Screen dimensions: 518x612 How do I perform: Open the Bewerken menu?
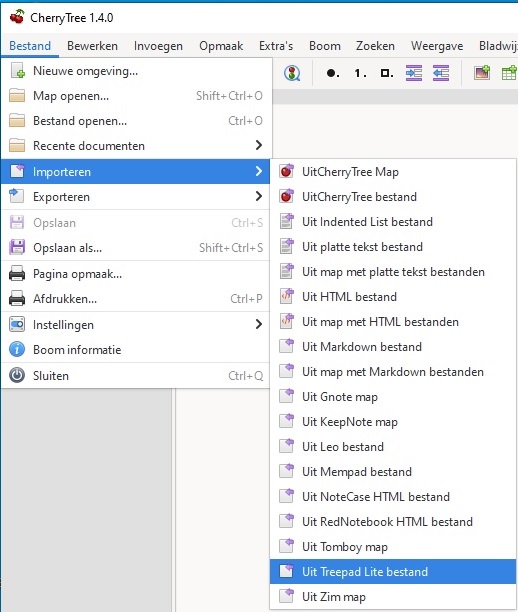click(92, 46)
